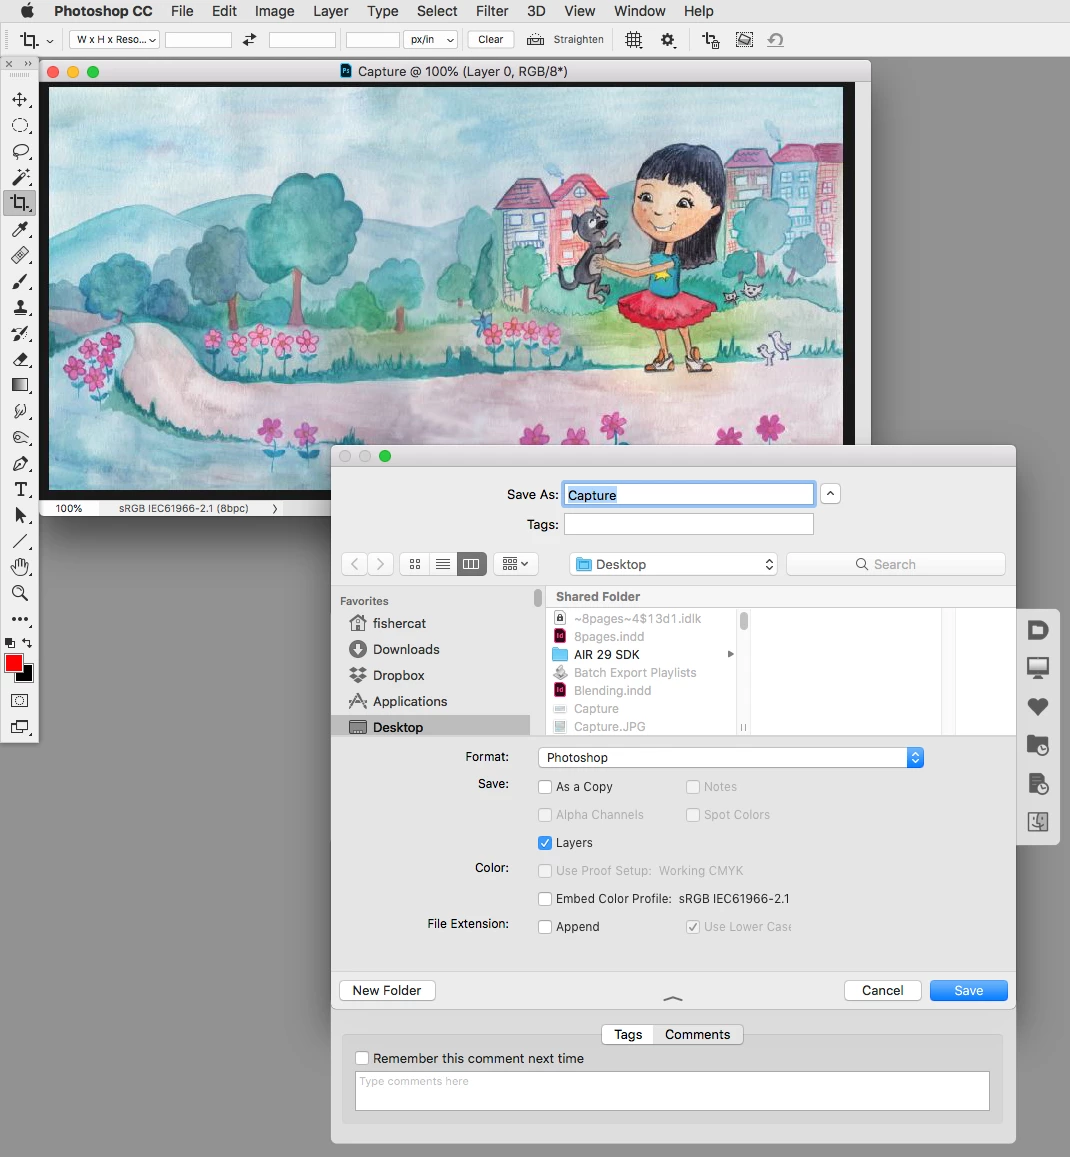Open the Window menu
This screenshot has height=1157, width=1070.
(640, 11)
